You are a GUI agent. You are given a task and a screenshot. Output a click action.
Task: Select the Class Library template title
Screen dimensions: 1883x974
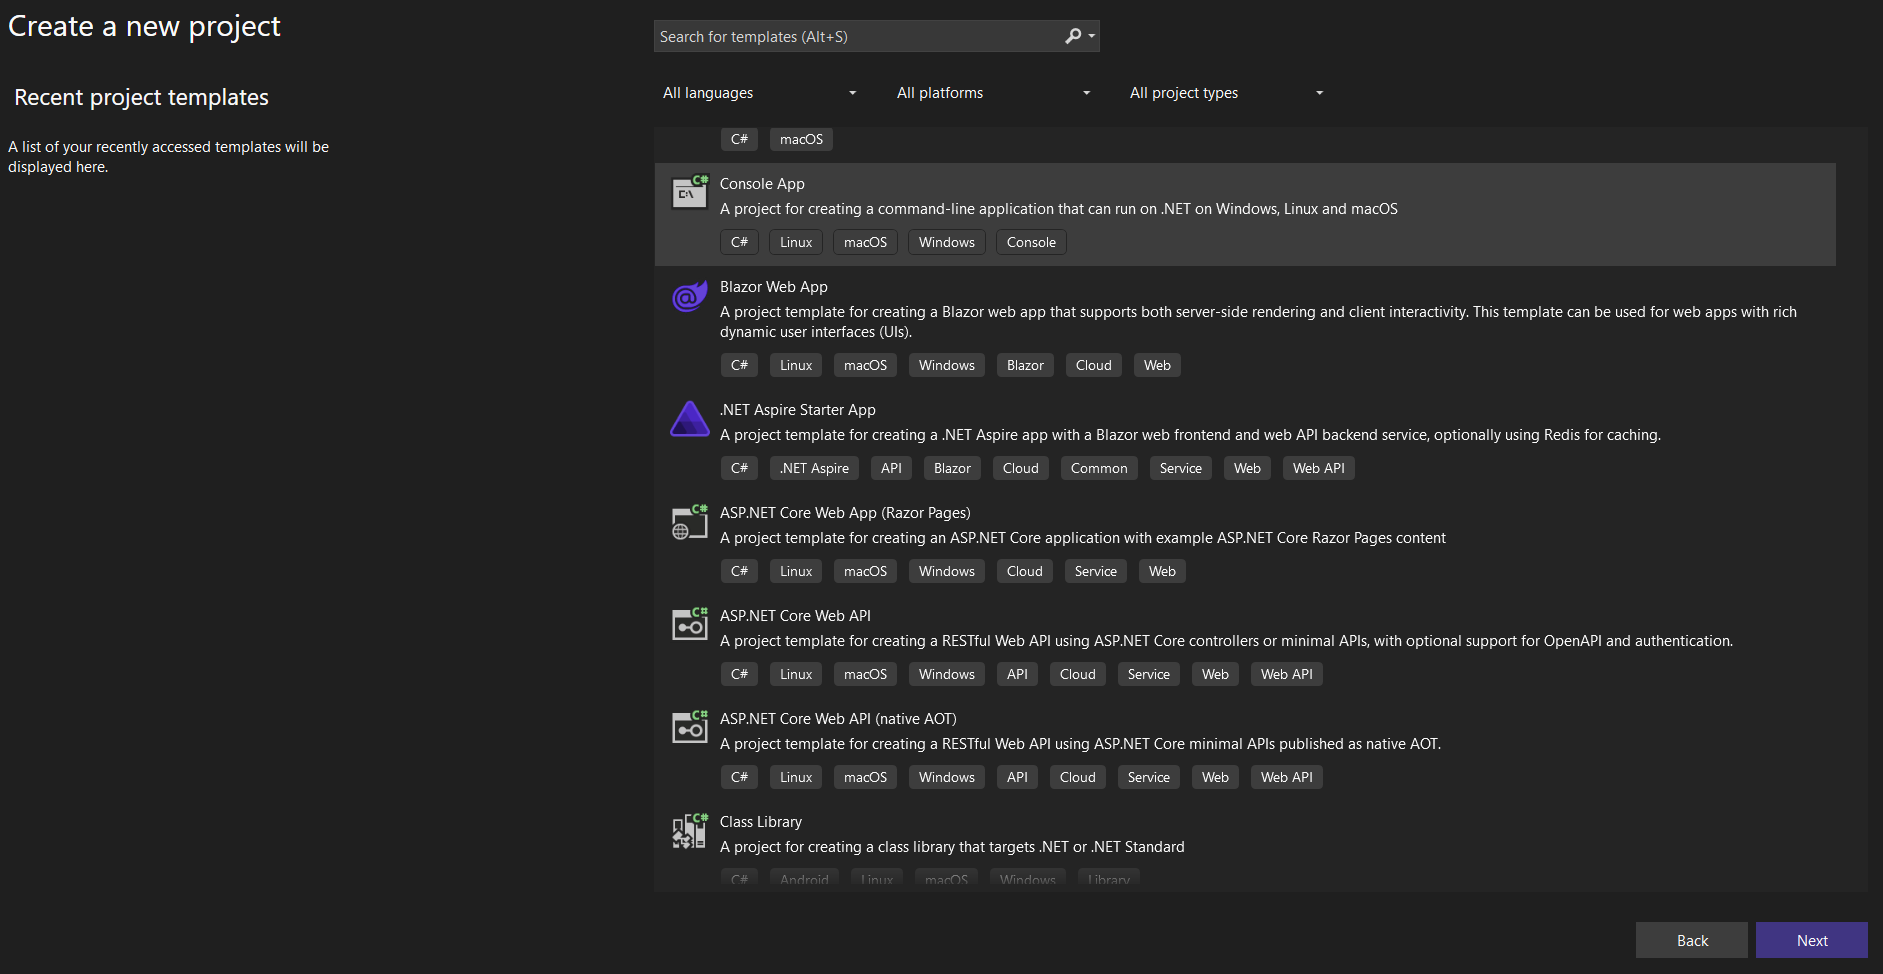tap(761, 822)
